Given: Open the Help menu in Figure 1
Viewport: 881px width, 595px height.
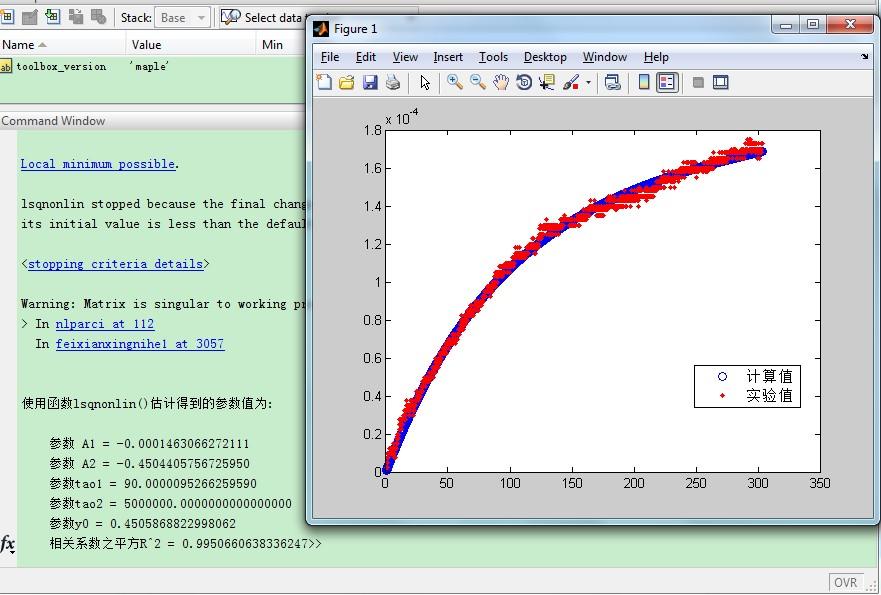Looking at the screenshot, I should click(x=656, y=57).
